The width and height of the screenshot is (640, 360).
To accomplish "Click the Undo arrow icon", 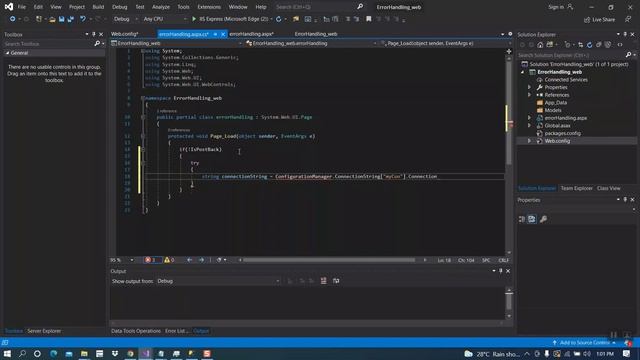I will (83, 19).
